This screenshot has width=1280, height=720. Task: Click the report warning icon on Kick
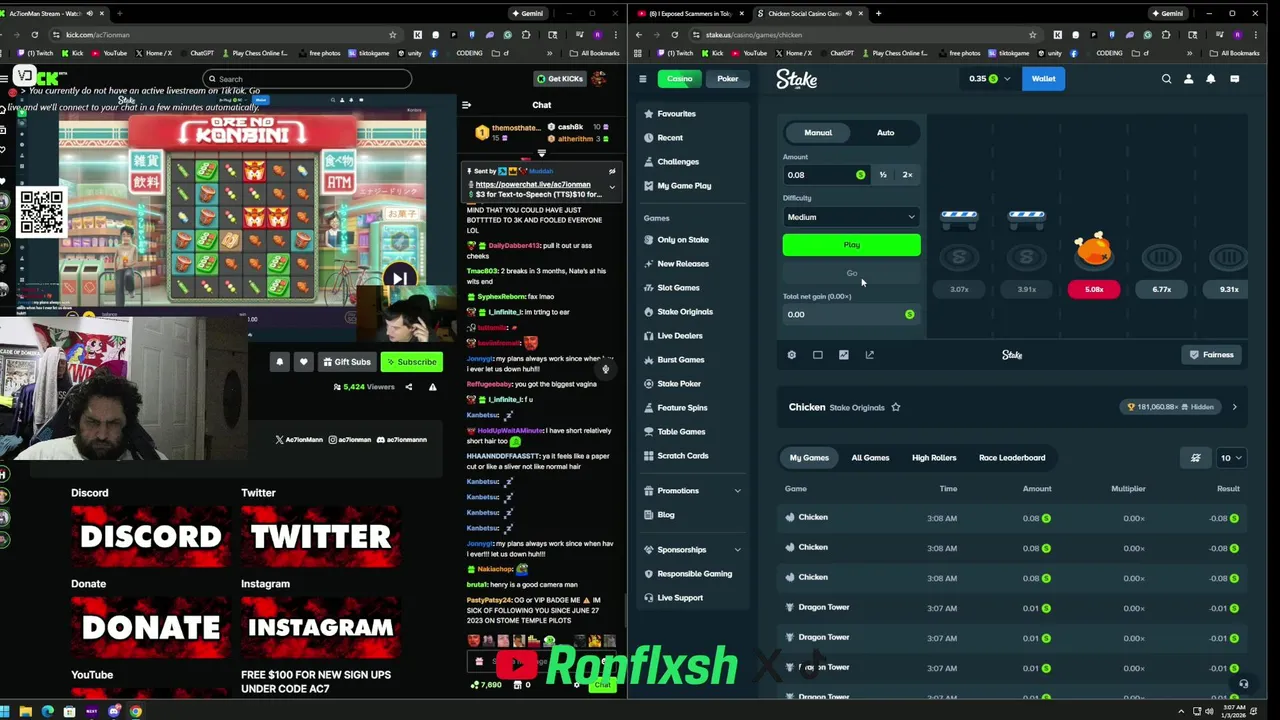432,387
